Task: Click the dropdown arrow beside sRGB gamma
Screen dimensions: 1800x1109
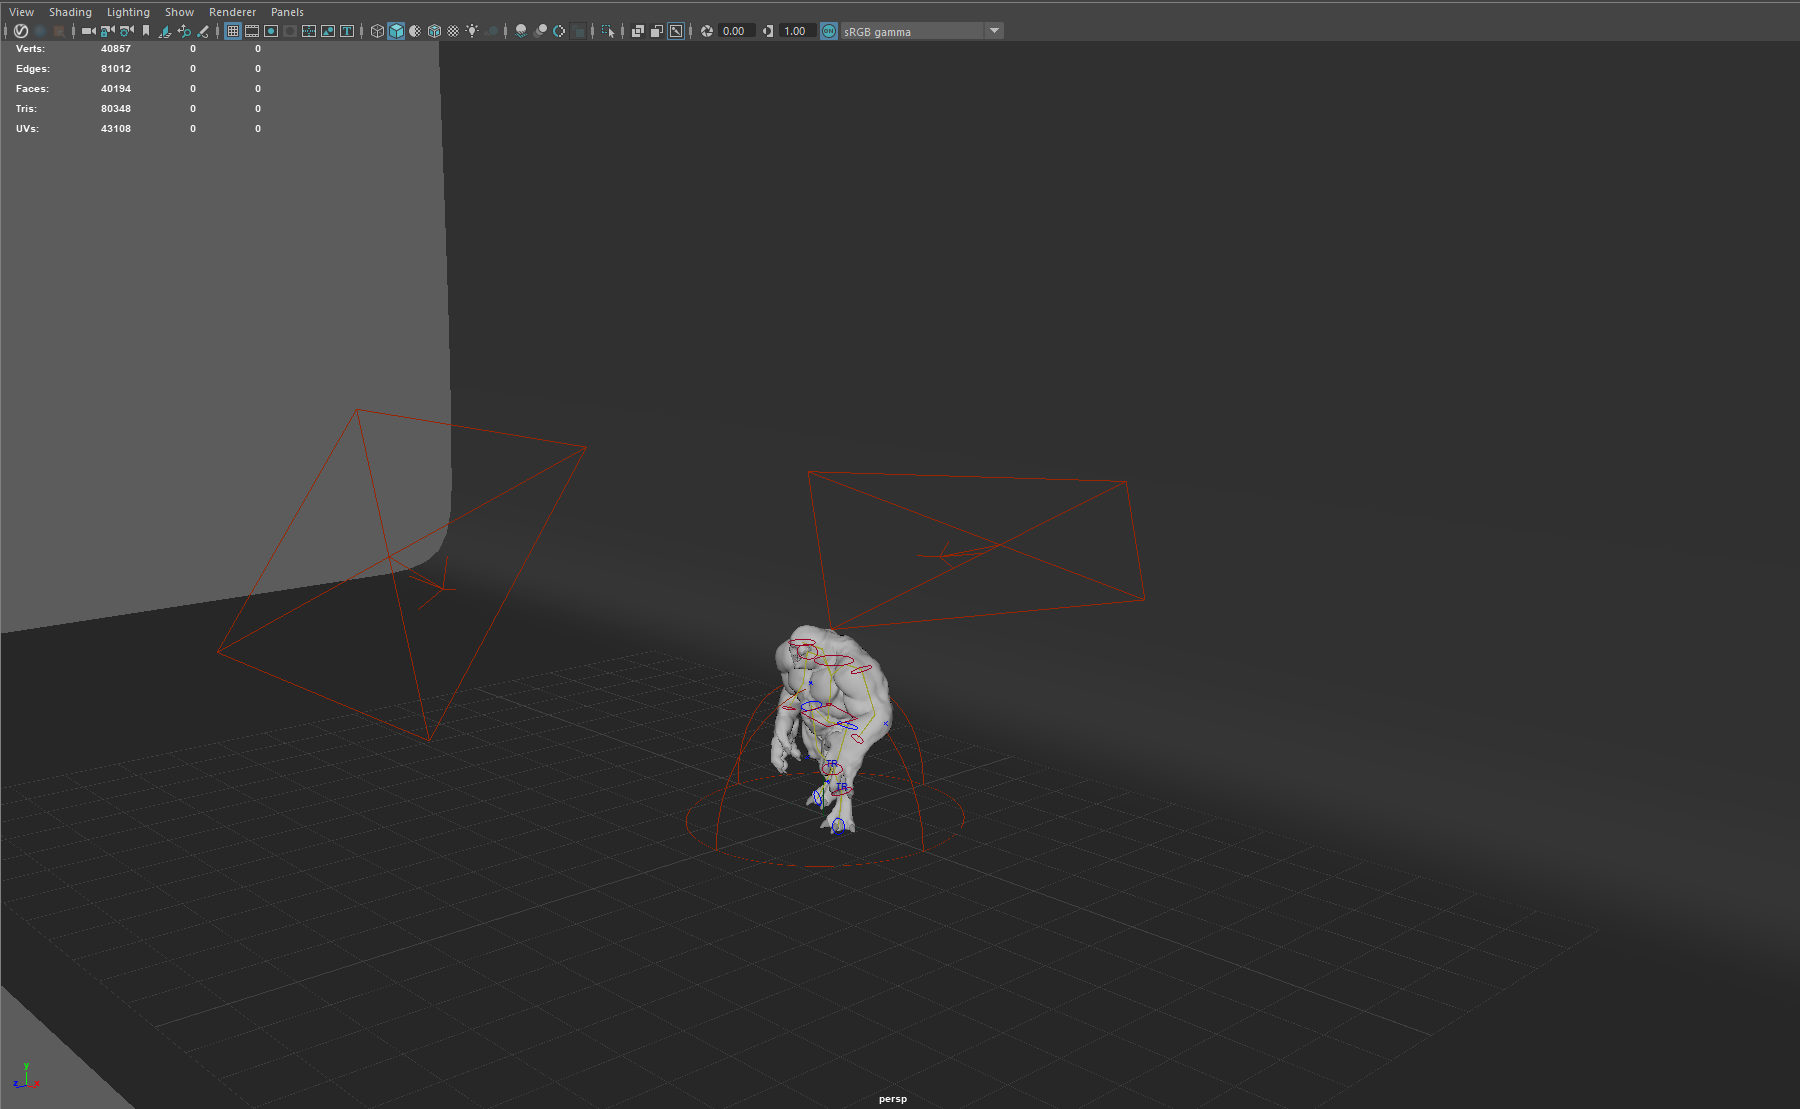Action: pos(994,31)
